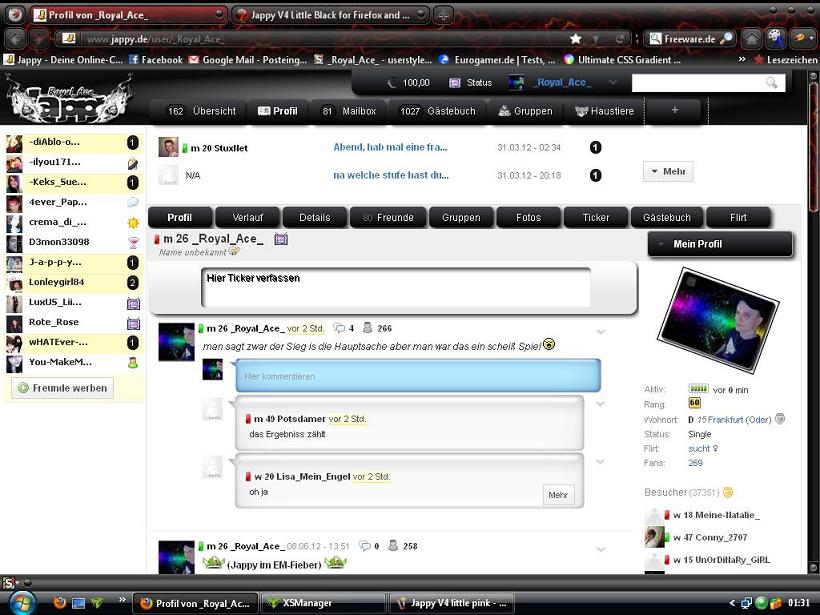
Task: Open friend -diAblo-o... in the sidebar
Action: [x=54, y=142]
